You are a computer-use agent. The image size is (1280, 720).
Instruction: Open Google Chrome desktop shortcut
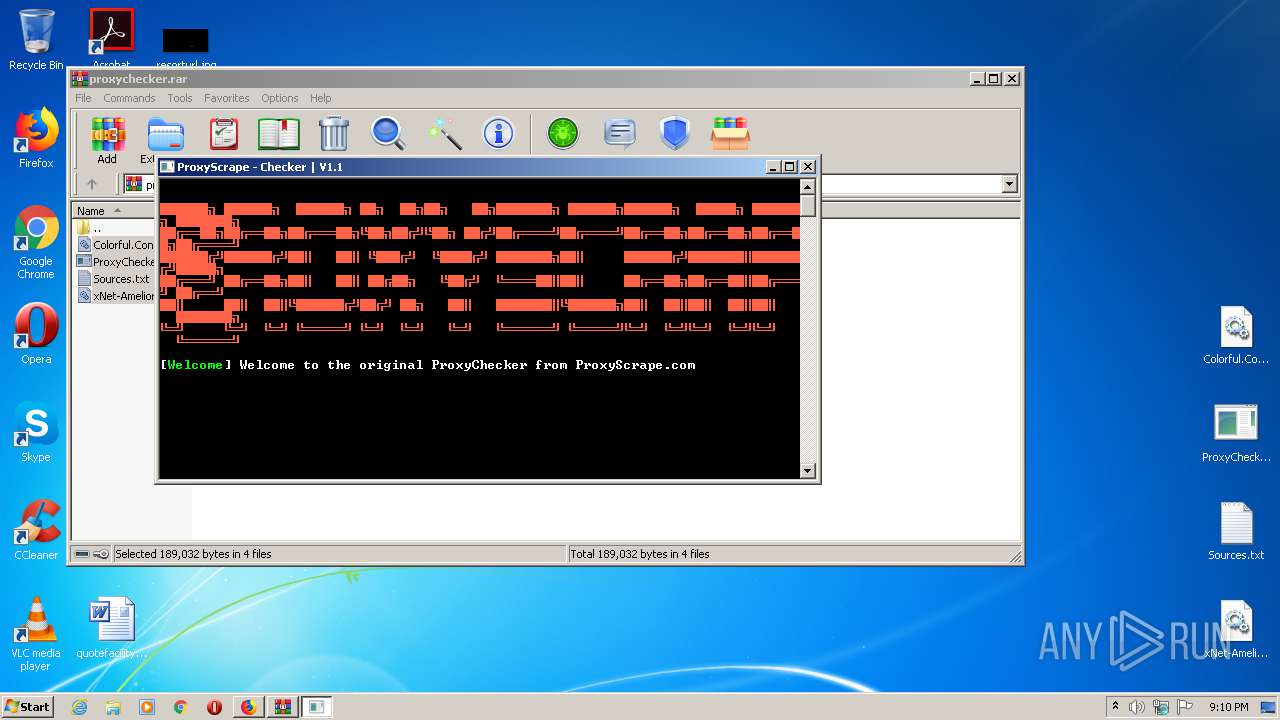(x=36, y=243)
